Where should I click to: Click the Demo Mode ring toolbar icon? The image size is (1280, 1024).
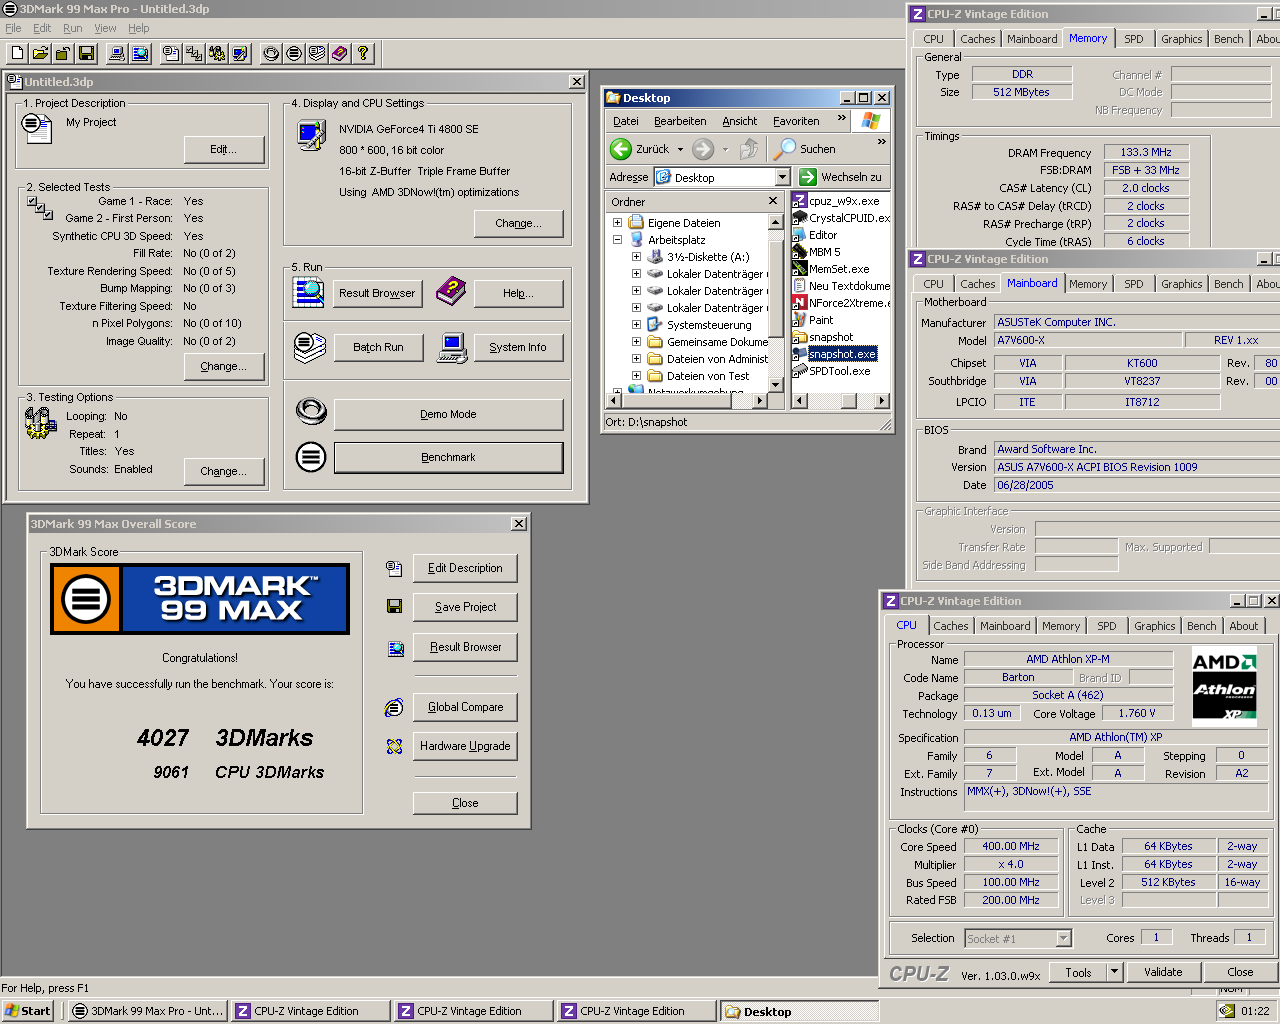(x=271, y=53)
